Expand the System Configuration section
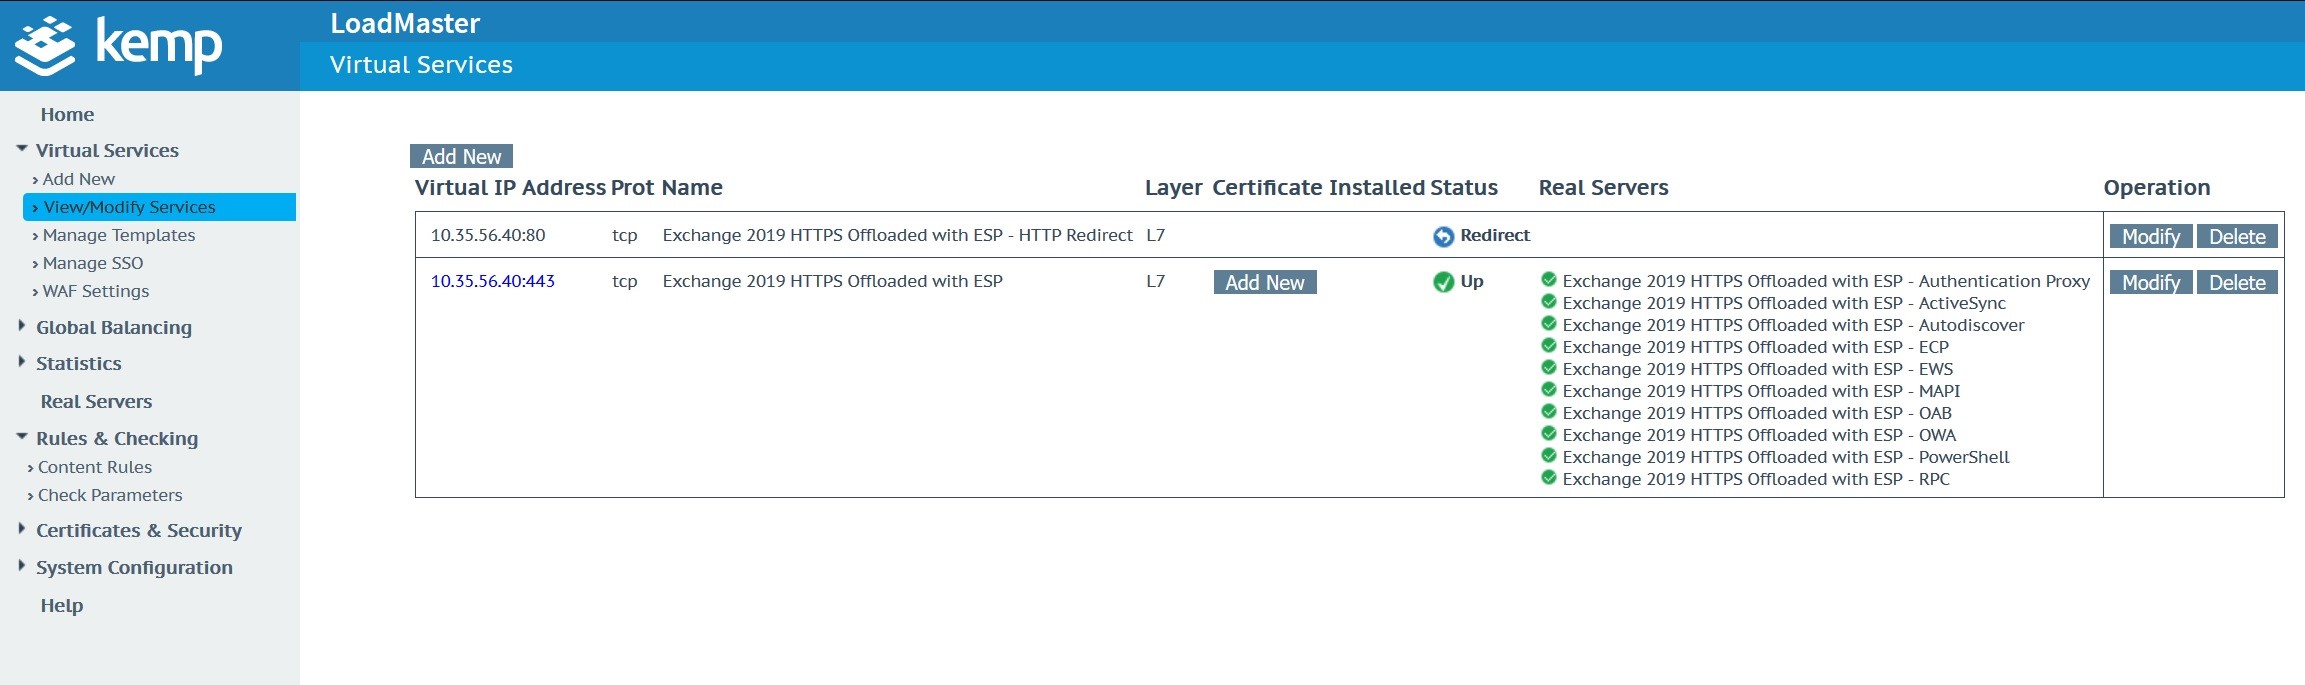The image size is (2305, 685). click(x=22, y=566)
